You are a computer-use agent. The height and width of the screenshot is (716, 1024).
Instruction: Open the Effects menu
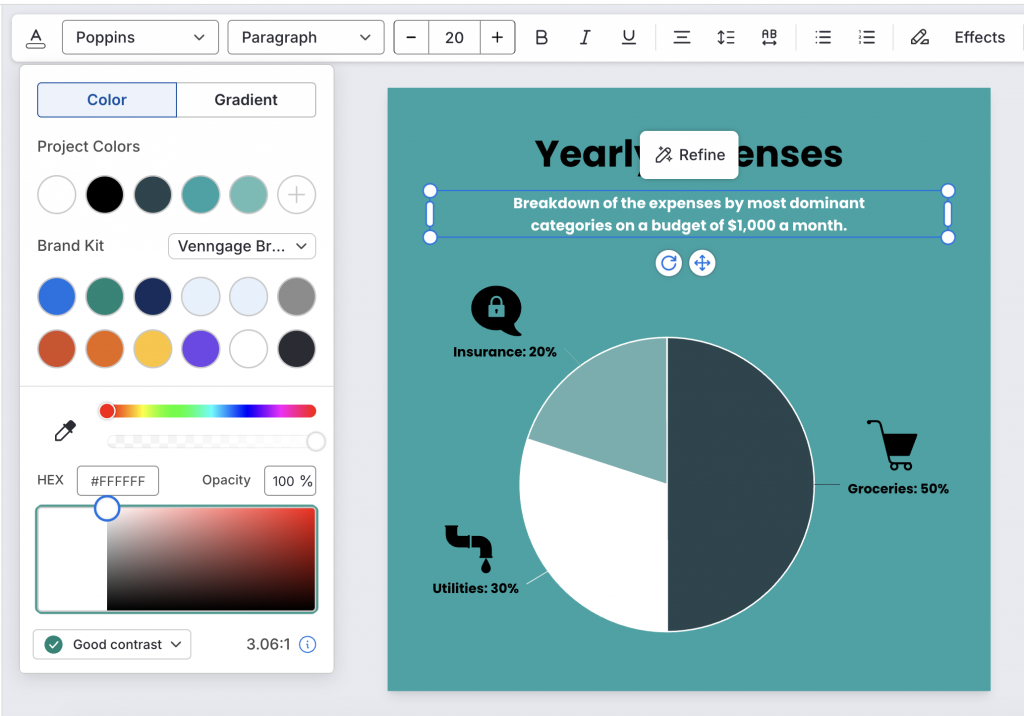[x=980, y=37]
